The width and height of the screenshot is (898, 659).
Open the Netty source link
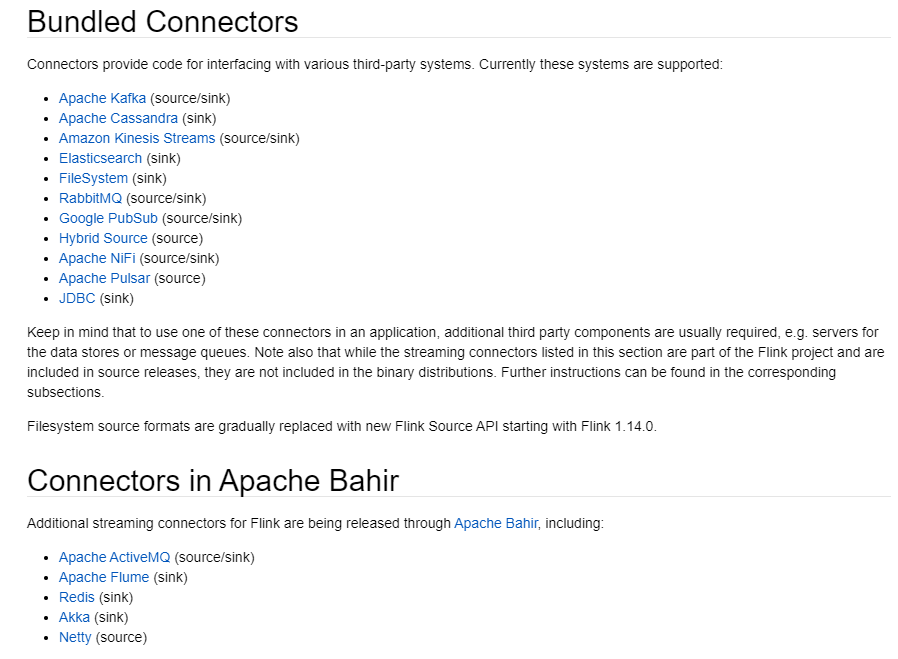click(75, 638)
